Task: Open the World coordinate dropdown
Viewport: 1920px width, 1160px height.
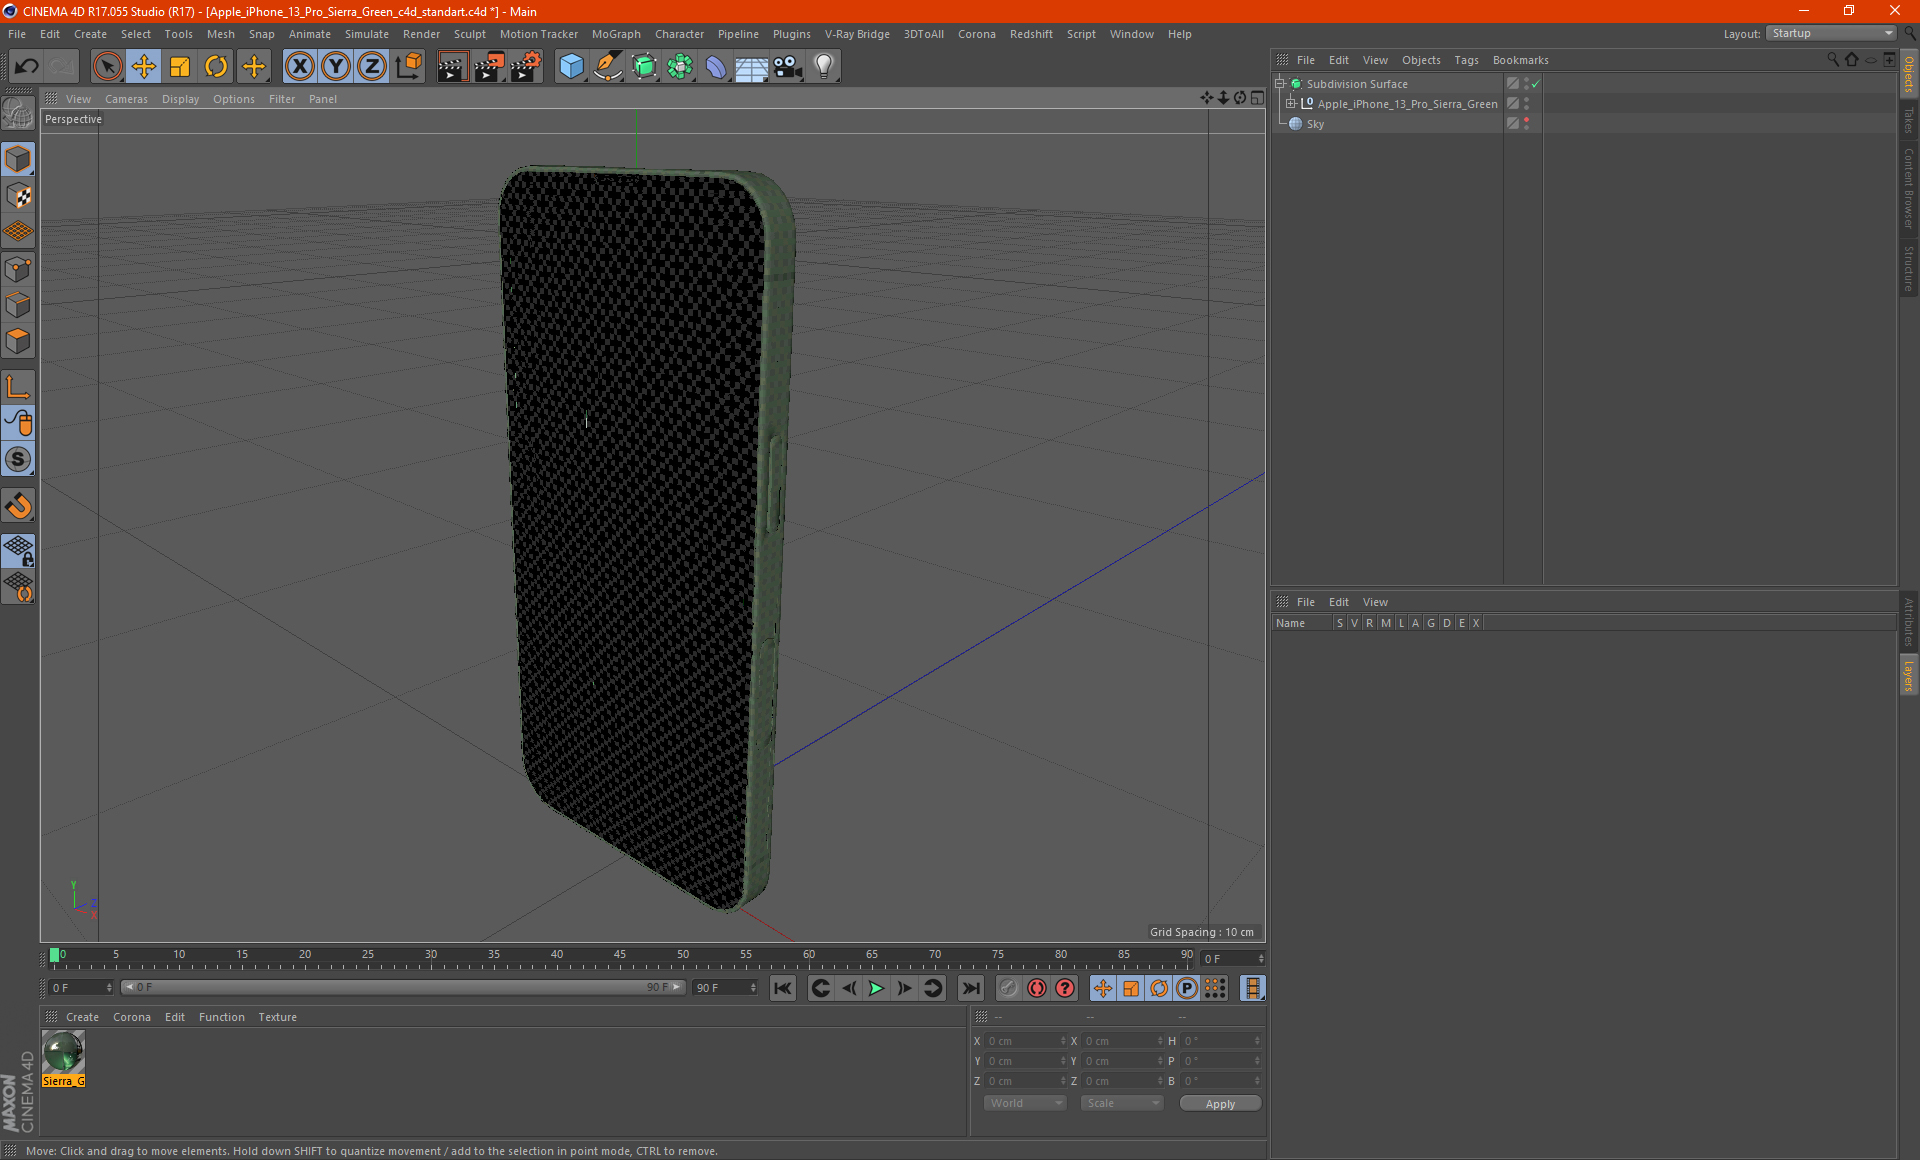Action: click(1025, 1103)
